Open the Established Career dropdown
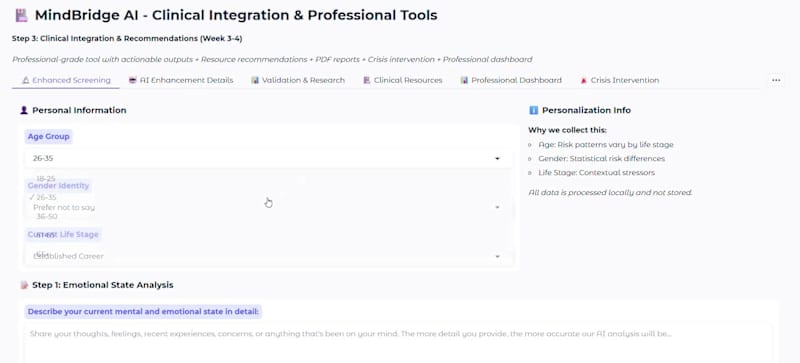 point(268,256)
